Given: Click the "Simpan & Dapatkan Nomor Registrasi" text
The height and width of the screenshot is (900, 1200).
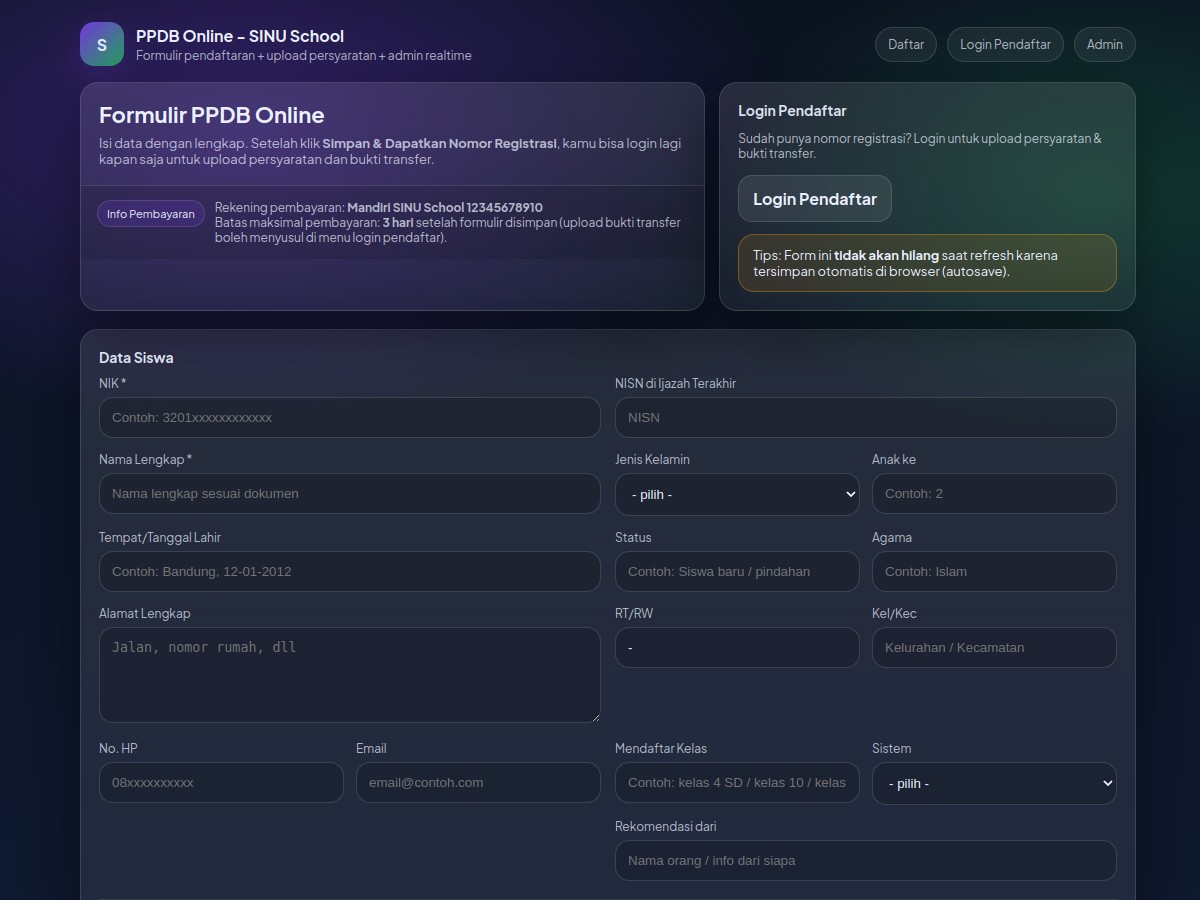Looking at the screenshot, I should [x=440, y=143].
